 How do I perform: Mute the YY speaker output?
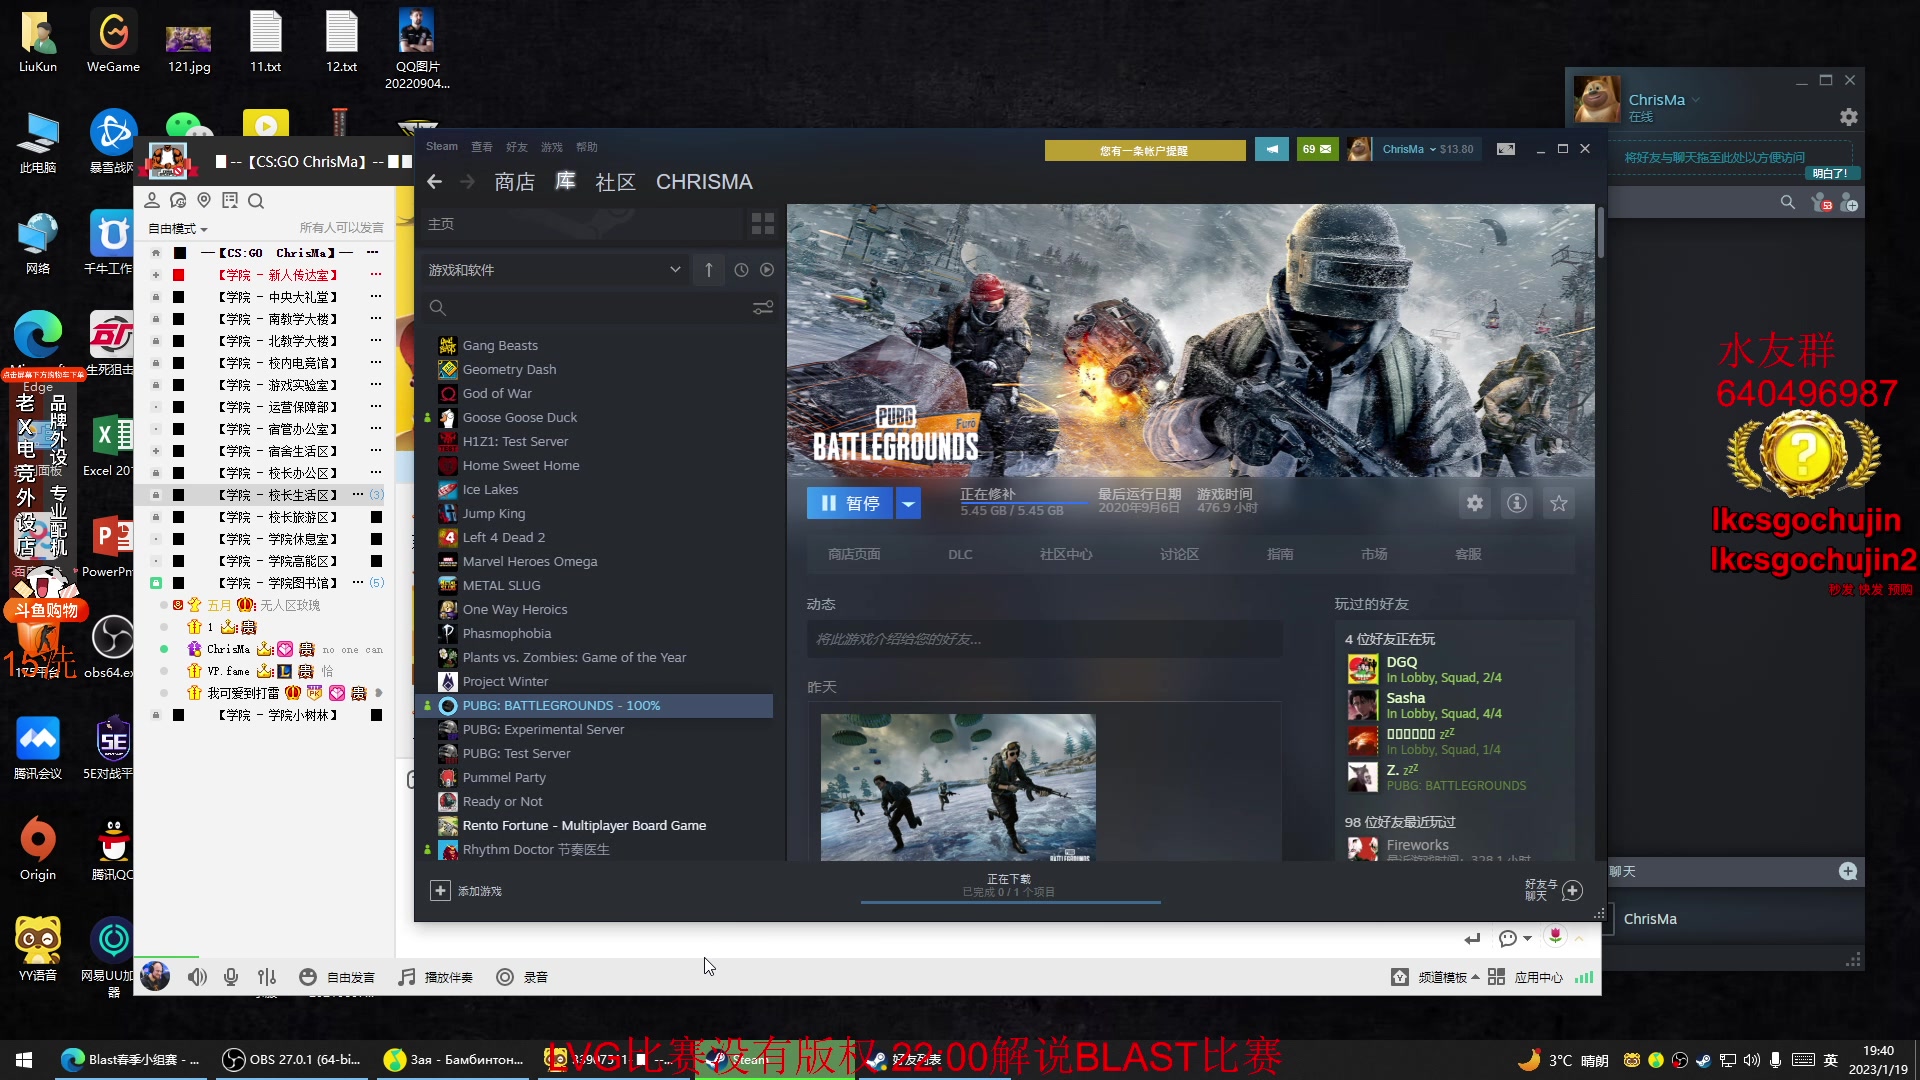[197, 977]
